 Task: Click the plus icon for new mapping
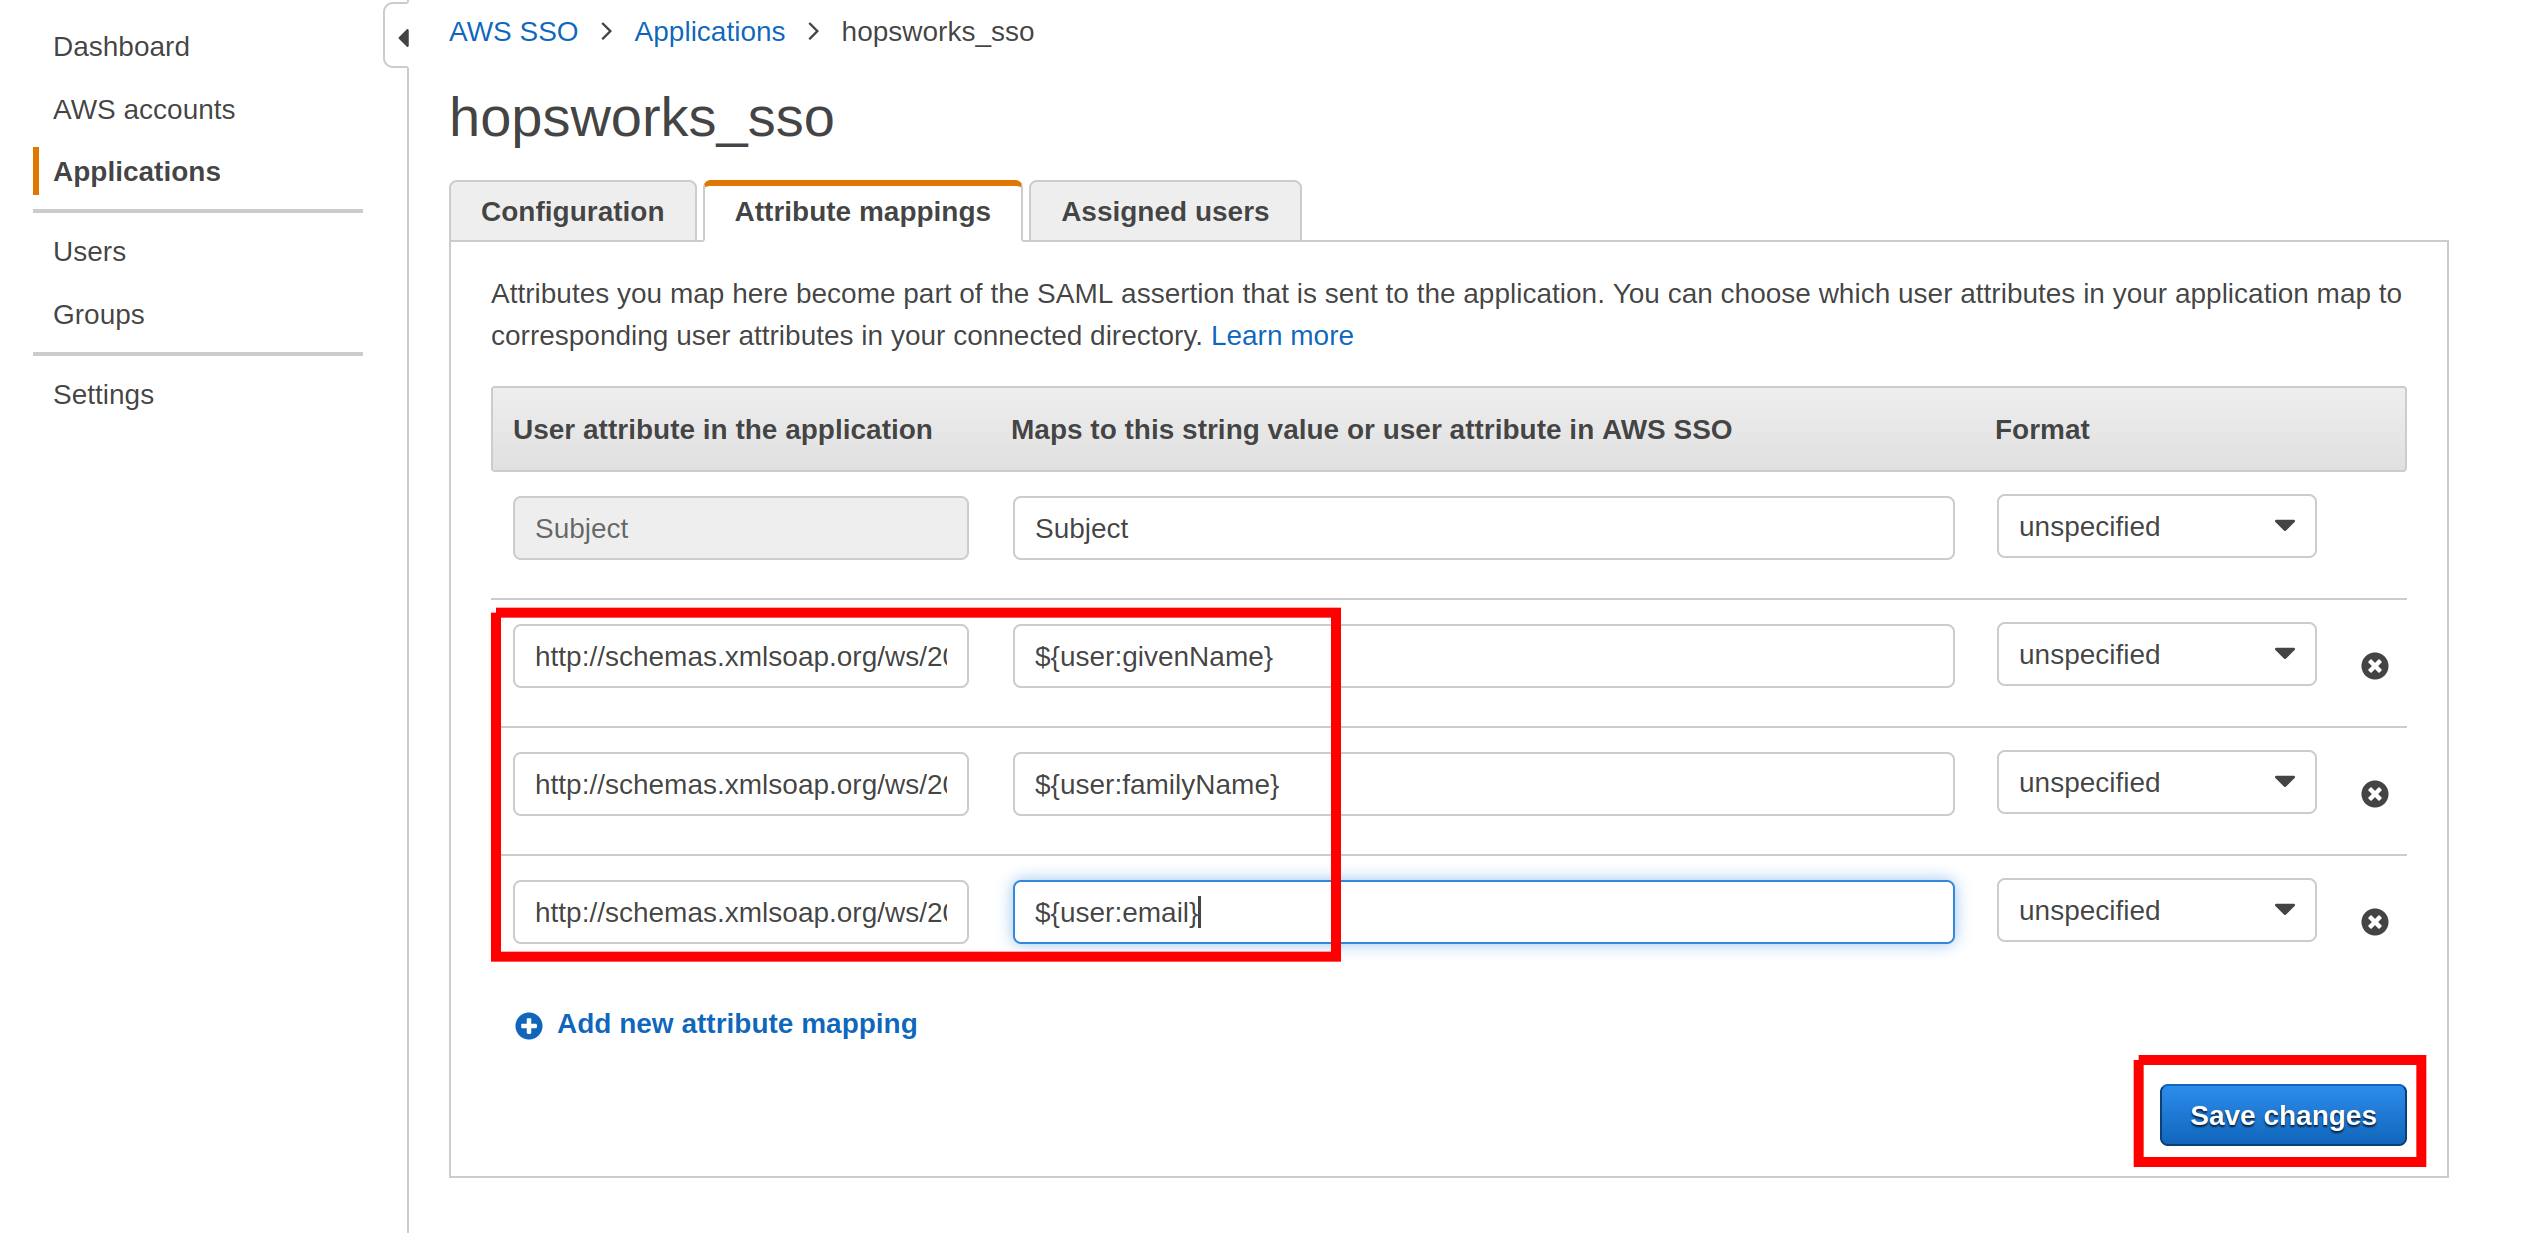coord(529,1026)
